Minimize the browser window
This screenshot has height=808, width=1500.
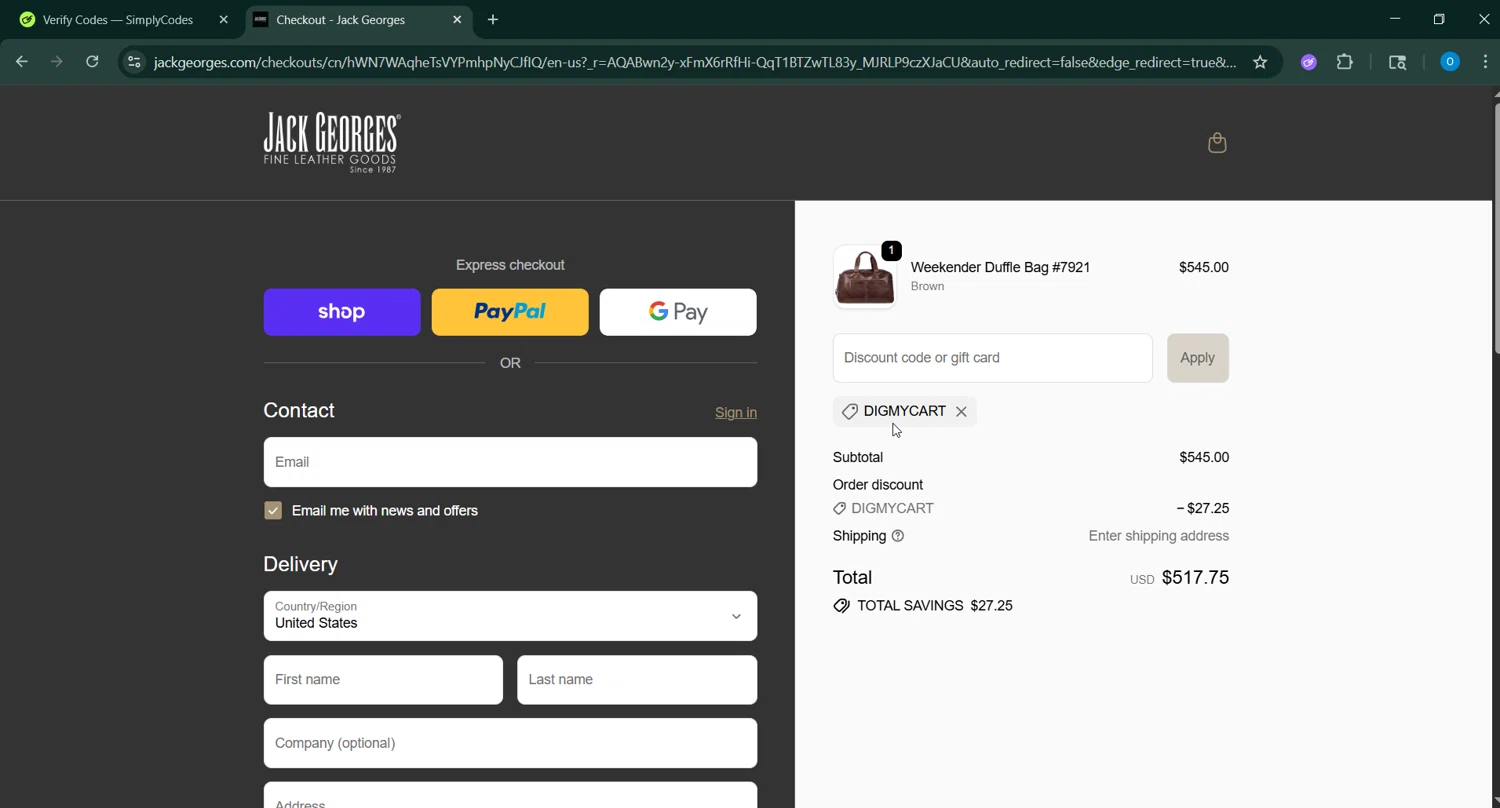[x=1395, y=19]
